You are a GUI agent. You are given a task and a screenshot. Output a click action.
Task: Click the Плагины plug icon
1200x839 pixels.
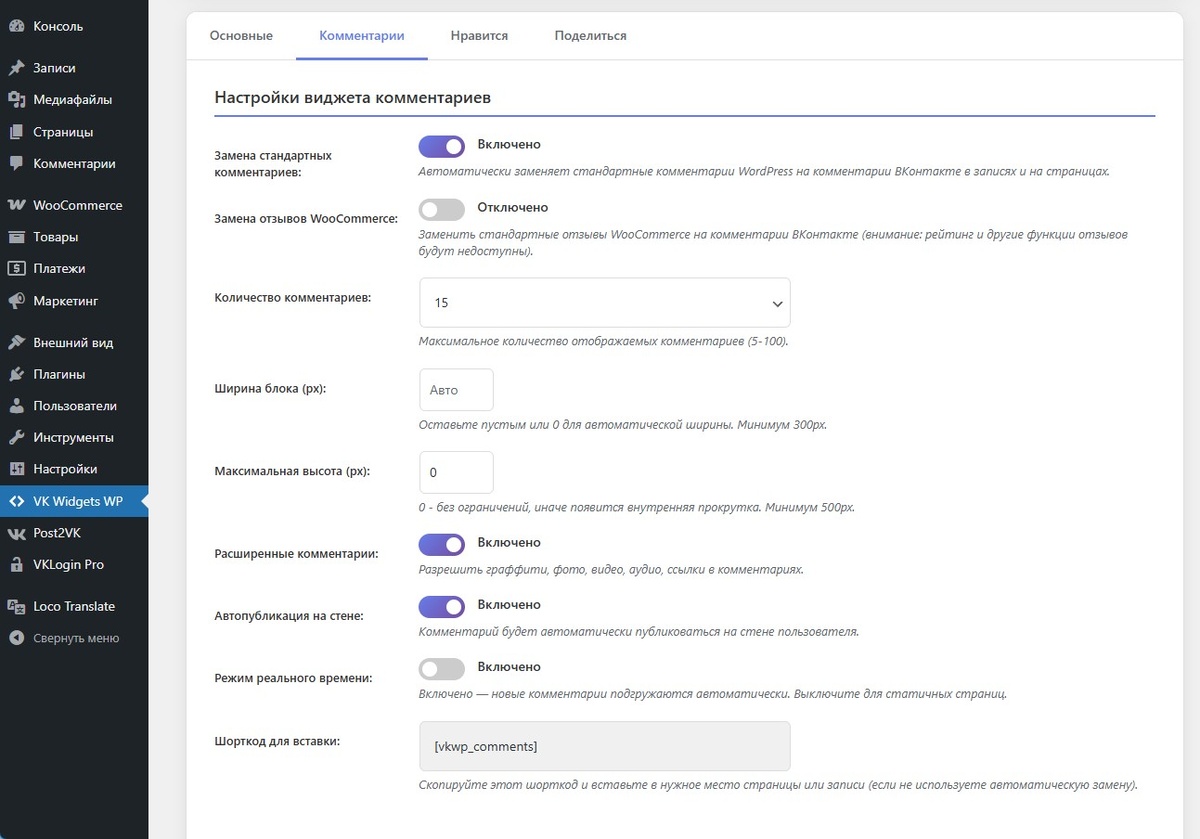click(16, 374)
